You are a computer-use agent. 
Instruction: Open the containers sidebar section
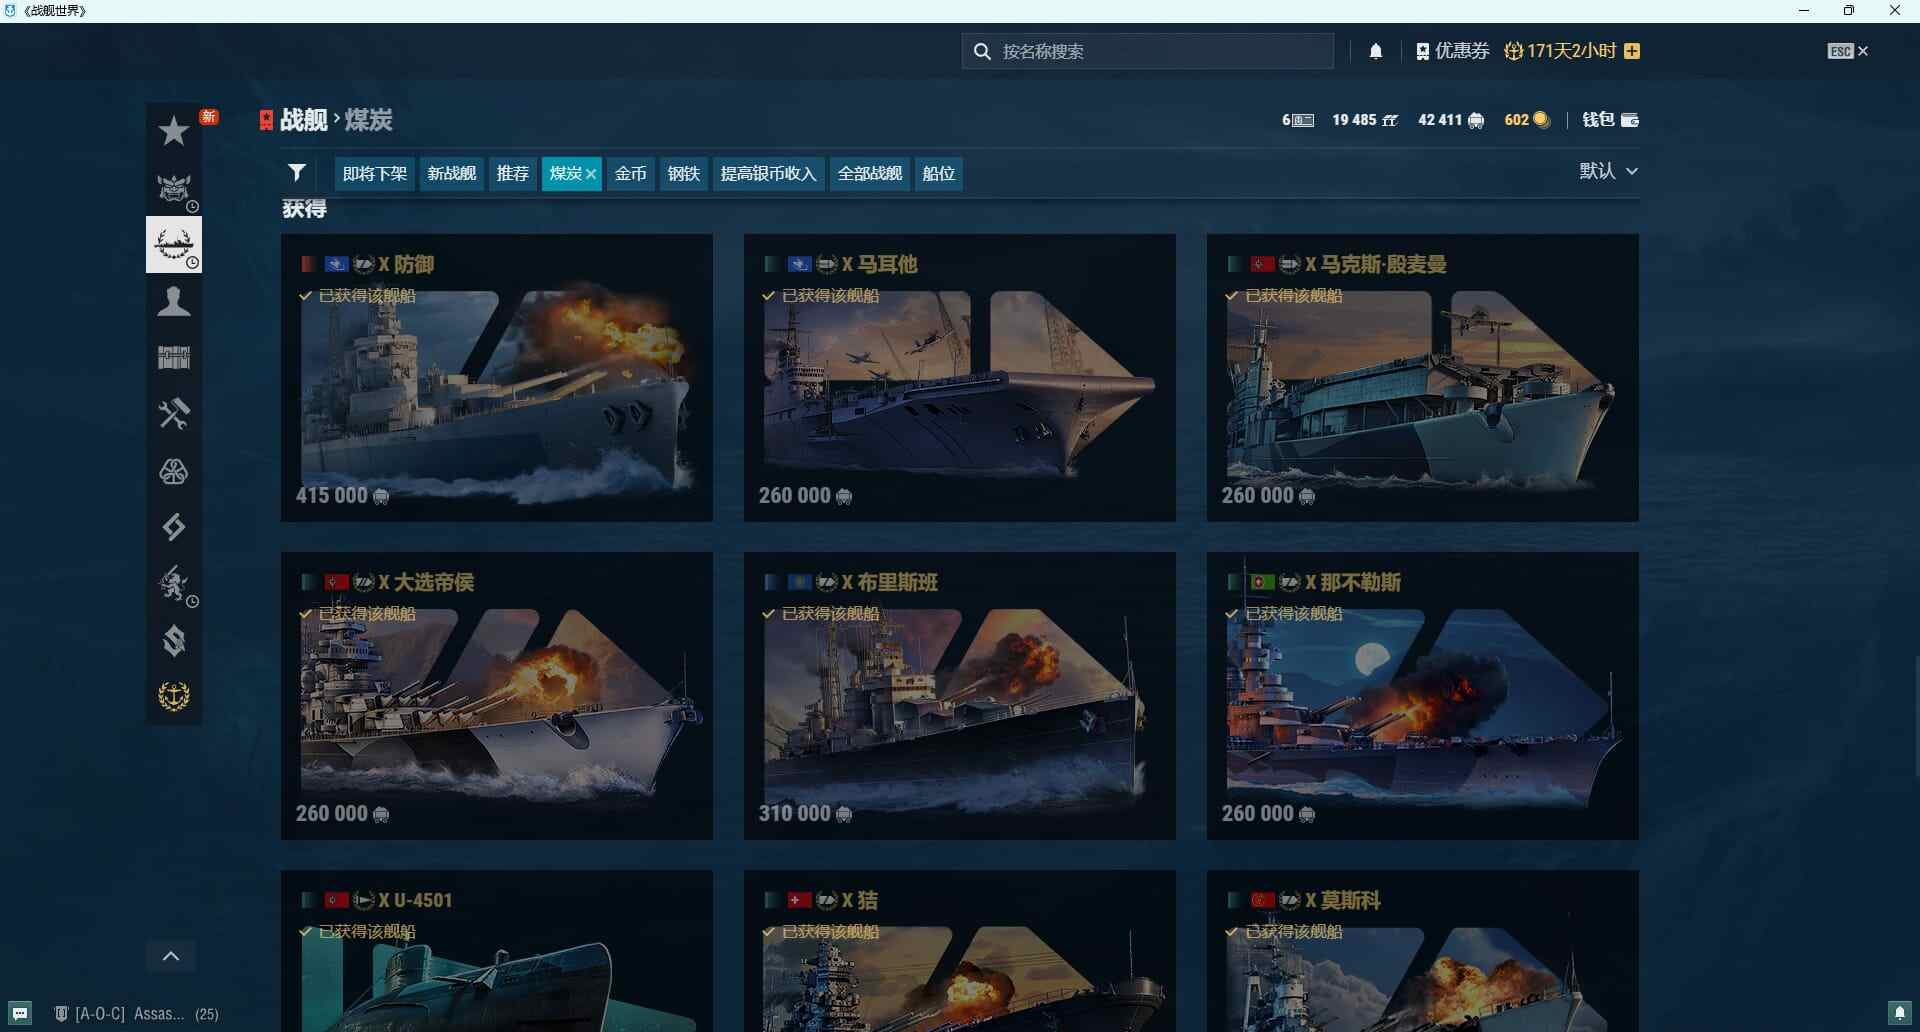[174, 357]
